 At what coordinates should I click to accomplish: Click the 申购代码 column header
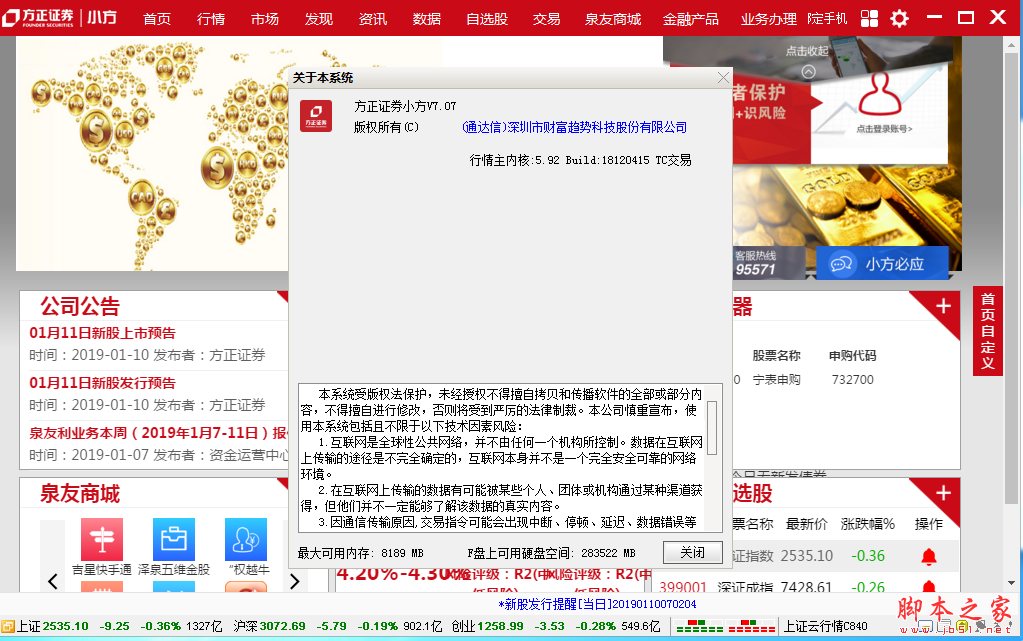click(x=853, y=356)
